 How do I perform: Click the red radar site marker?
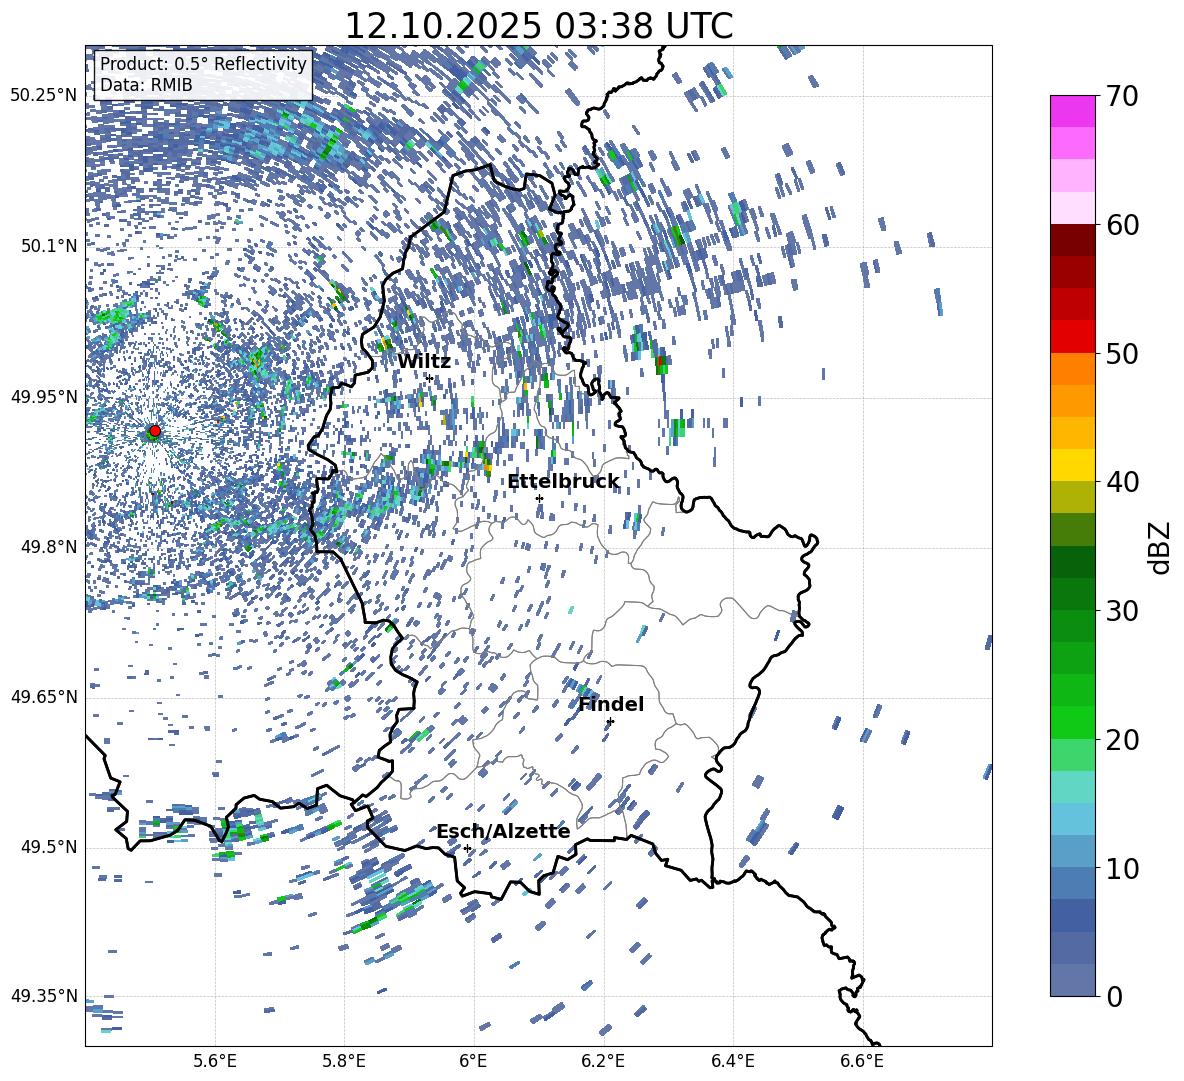(x=155, y=431)
